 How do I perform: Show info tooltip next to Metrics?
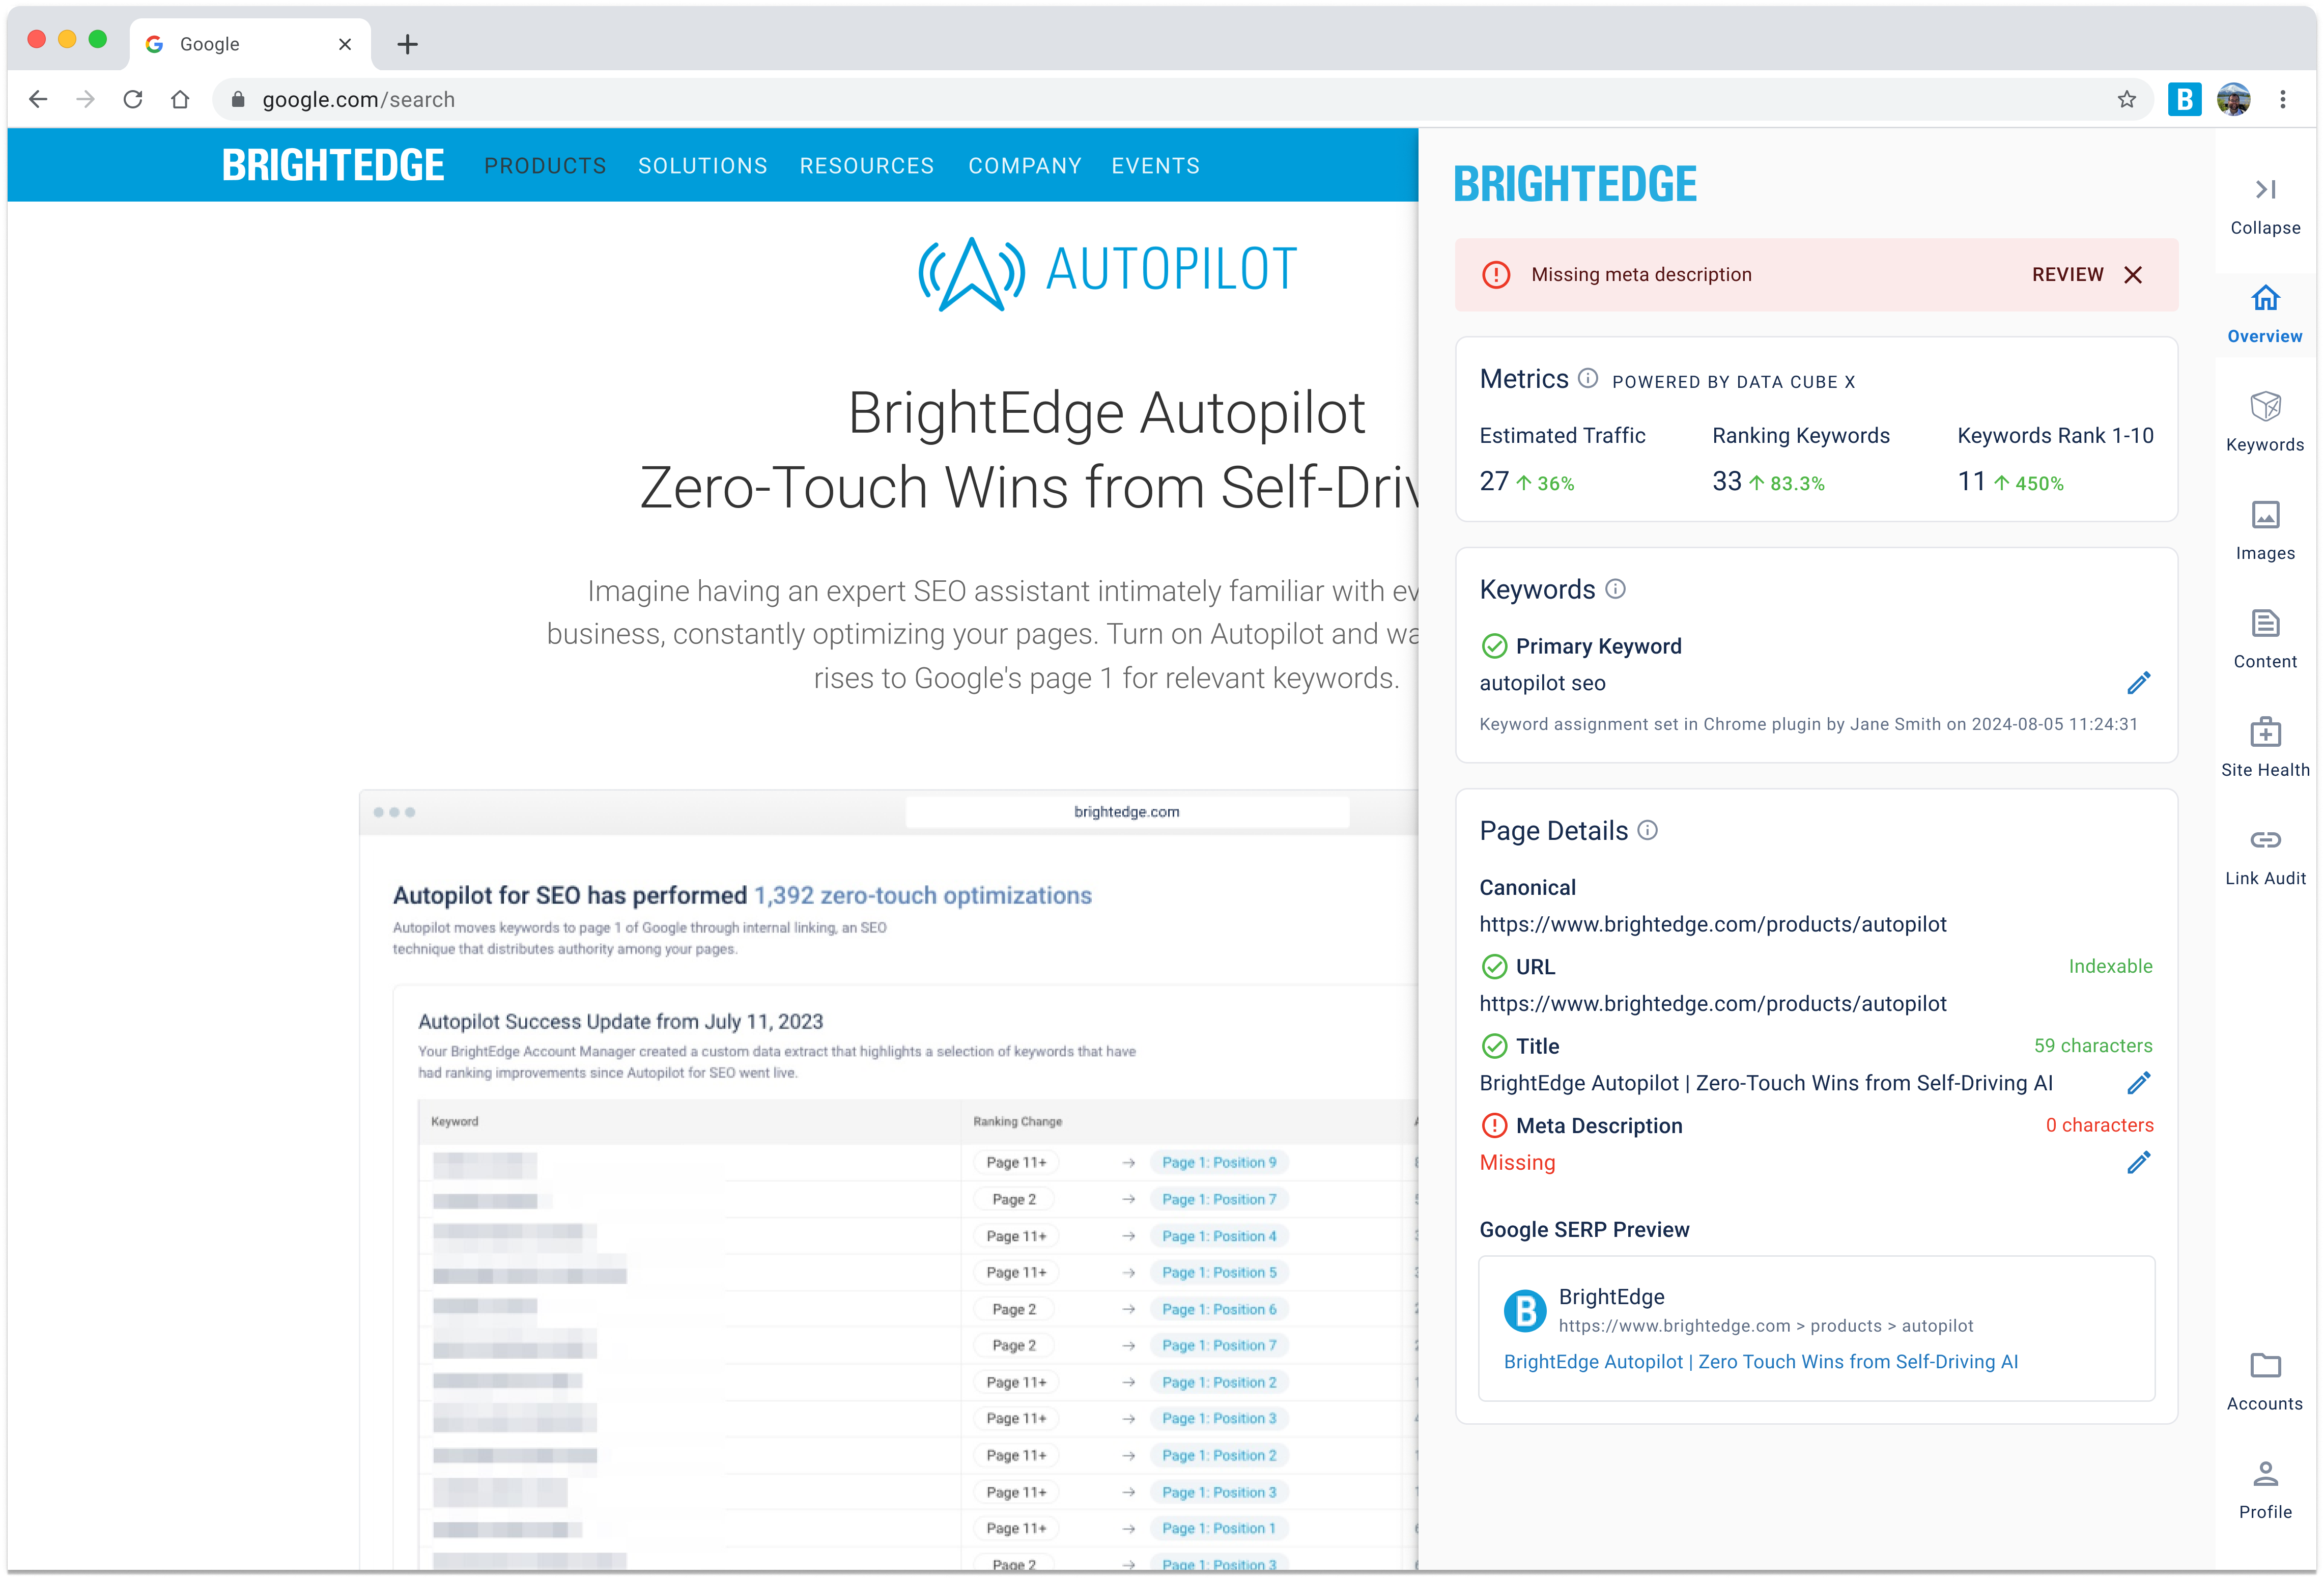tap(1587, 378)
